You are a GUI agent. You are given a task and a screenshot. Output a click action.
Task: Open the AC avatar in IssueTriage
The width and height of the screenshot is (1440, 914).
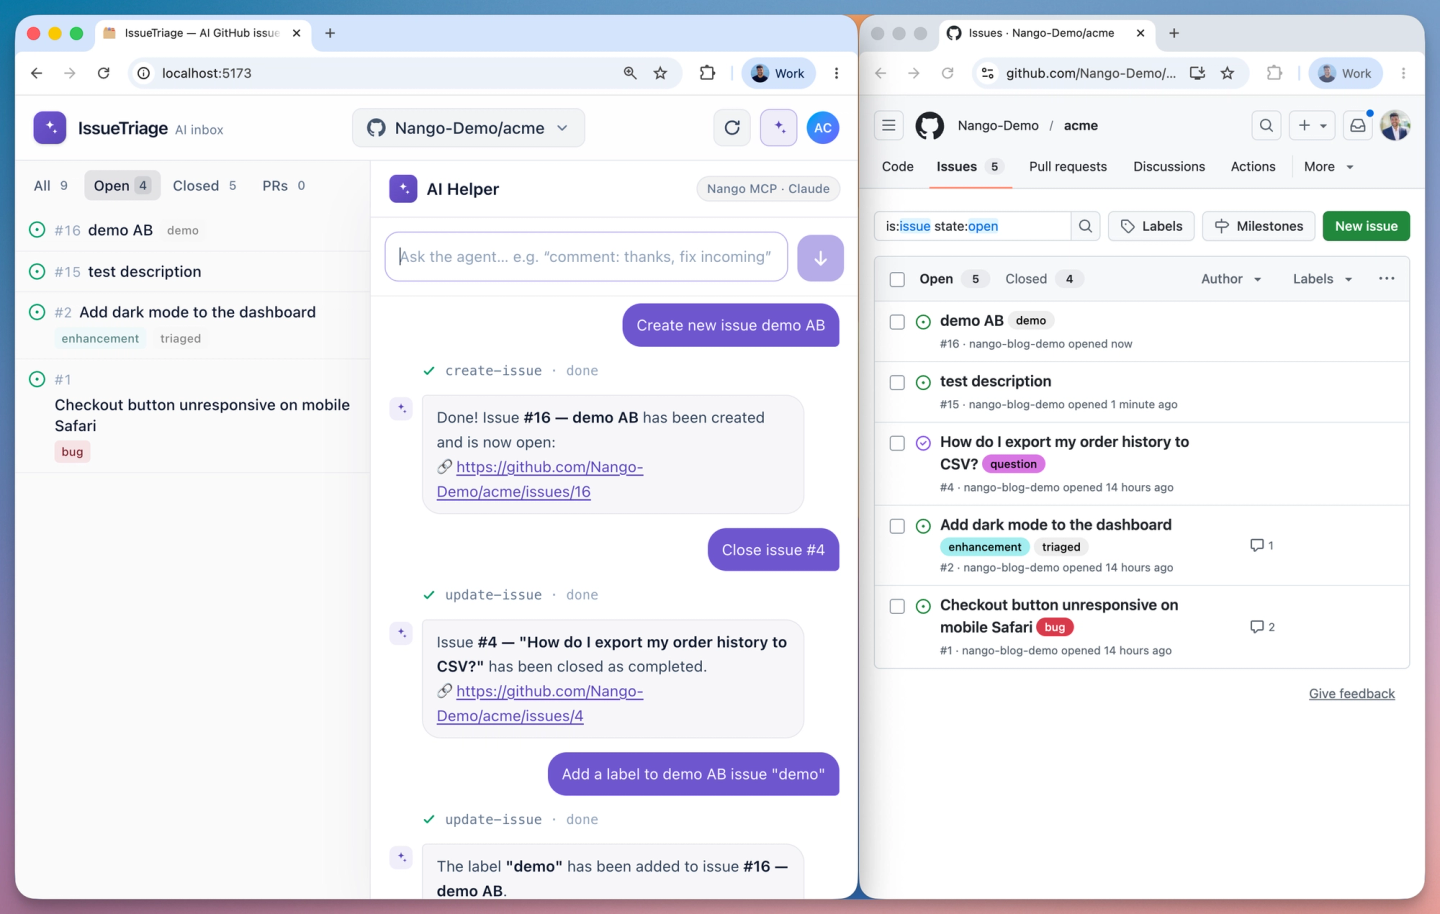823,128
